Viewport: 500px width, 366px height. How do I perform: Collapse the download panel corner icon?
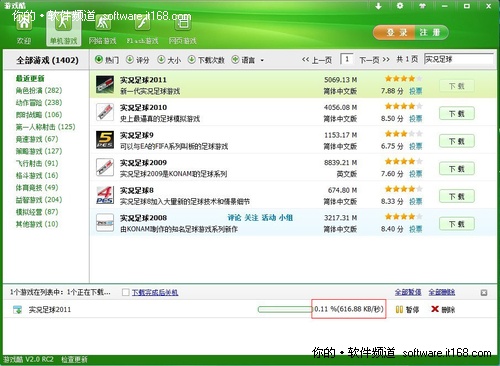484,293
